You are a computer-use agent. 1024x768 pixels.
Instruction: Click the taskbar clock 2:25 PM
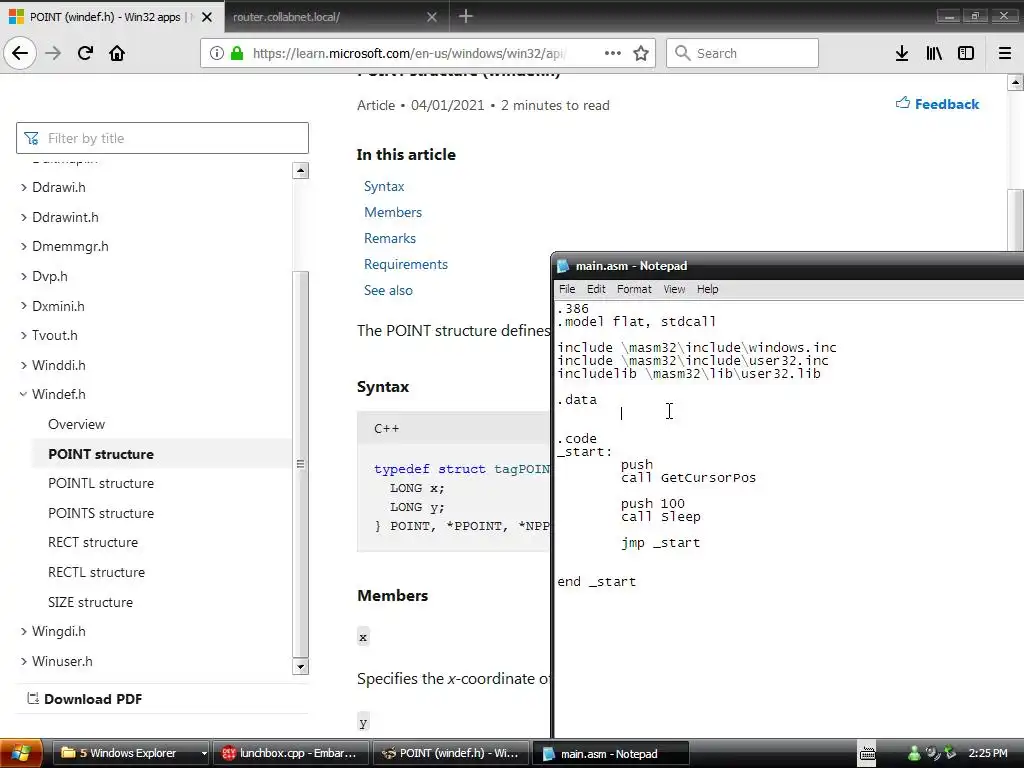point(987,753)
